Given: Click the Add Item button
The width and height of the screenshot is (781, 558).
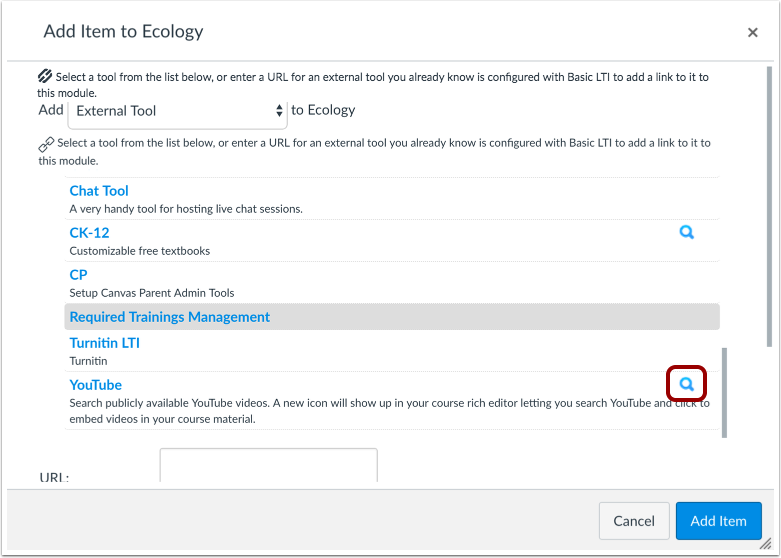Looking at the screenshot, I should tap(718, 521).
